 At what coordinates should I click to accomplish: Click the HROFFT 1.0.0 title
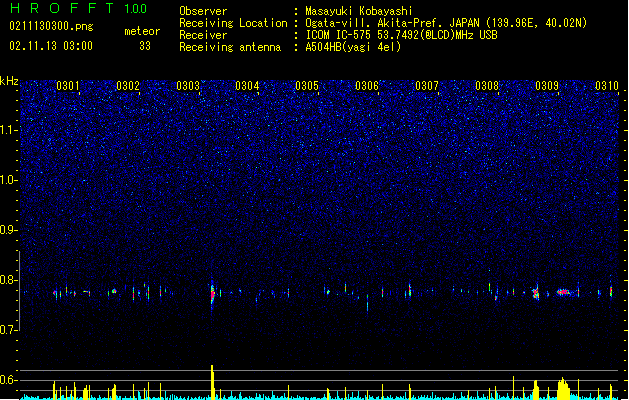point(78,8)
